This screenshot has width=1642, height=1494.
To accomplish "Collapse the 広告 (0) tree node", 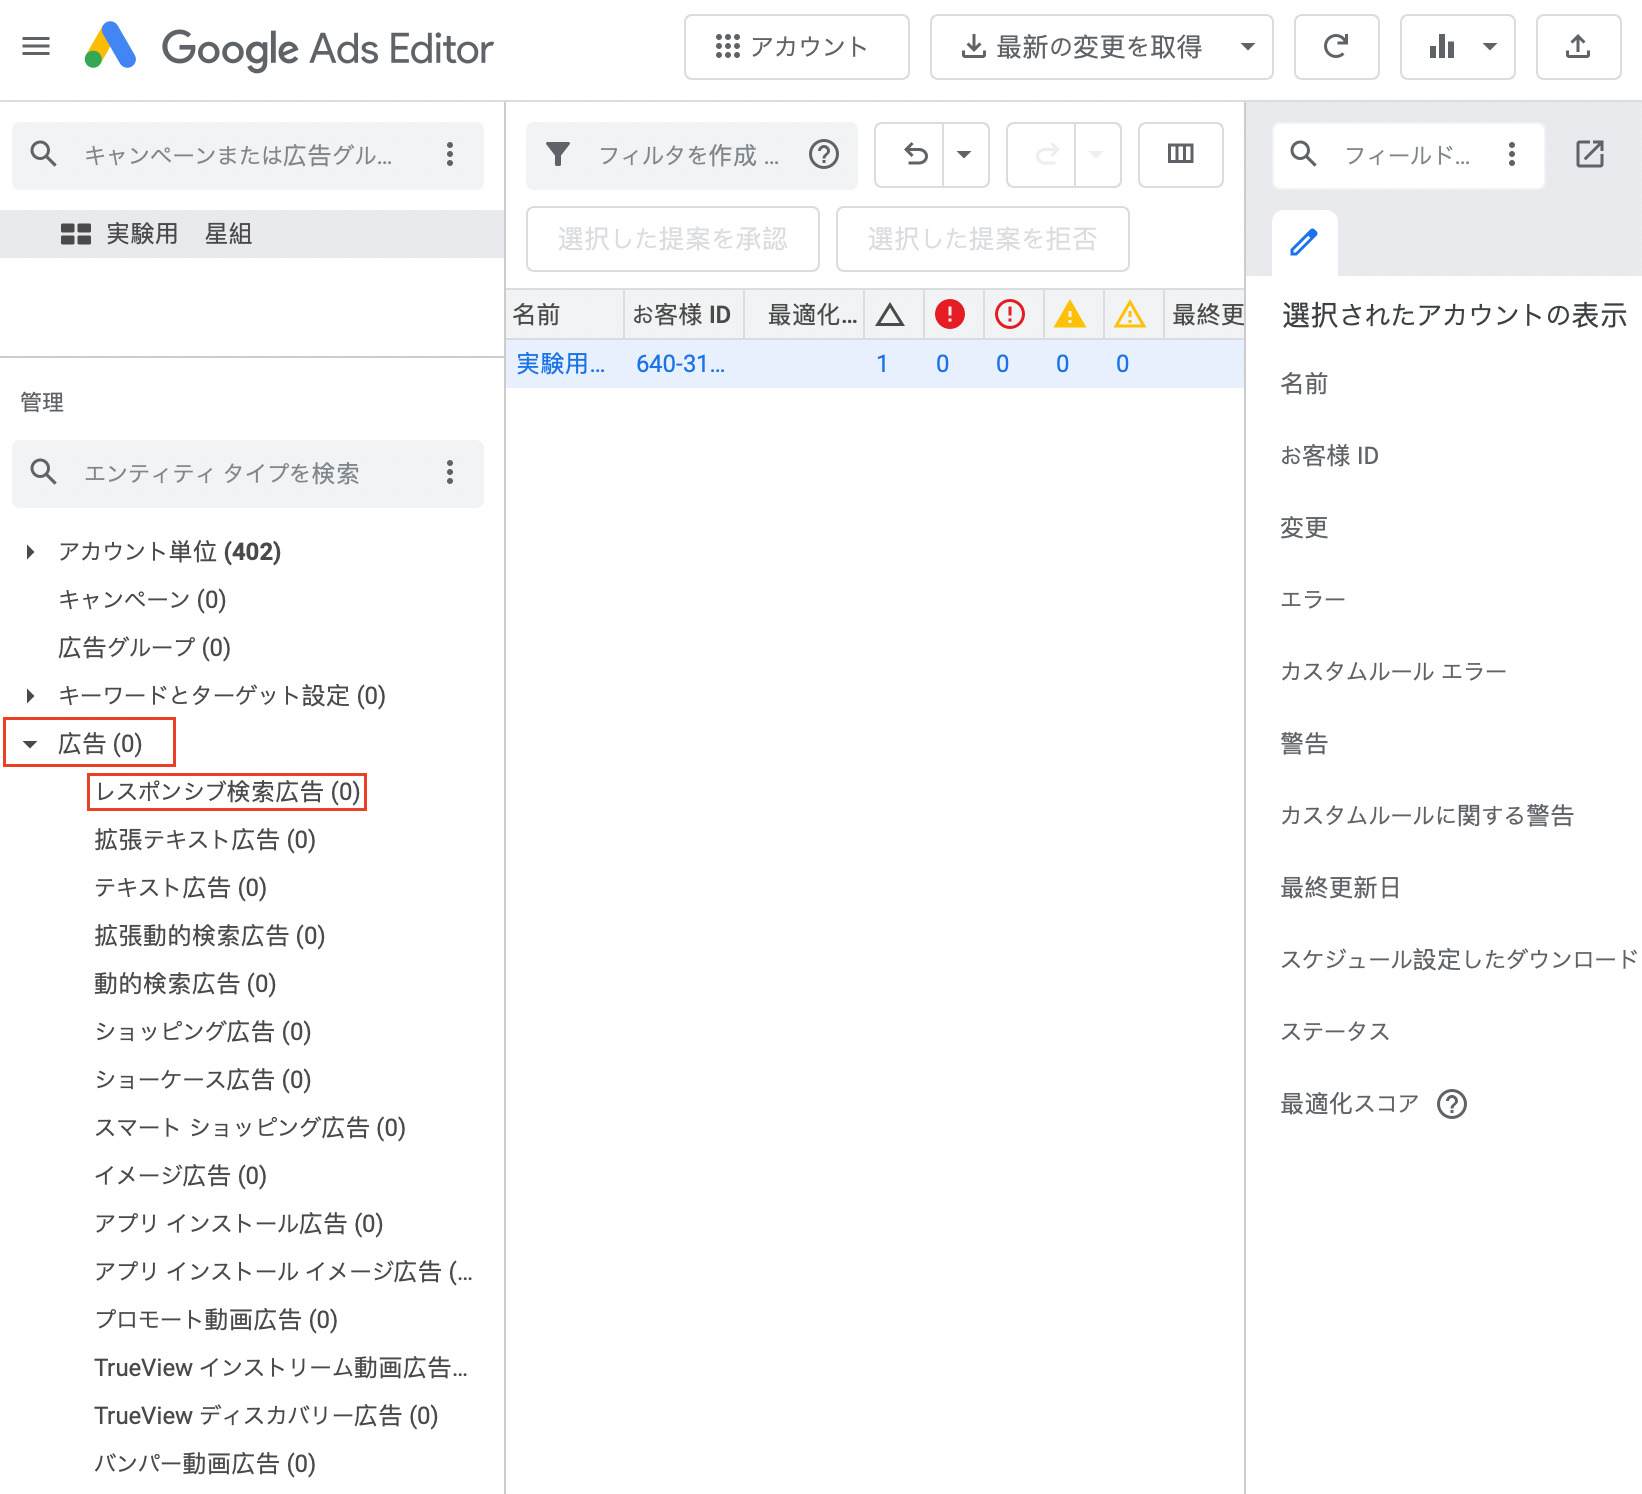I will click(30, 744).
